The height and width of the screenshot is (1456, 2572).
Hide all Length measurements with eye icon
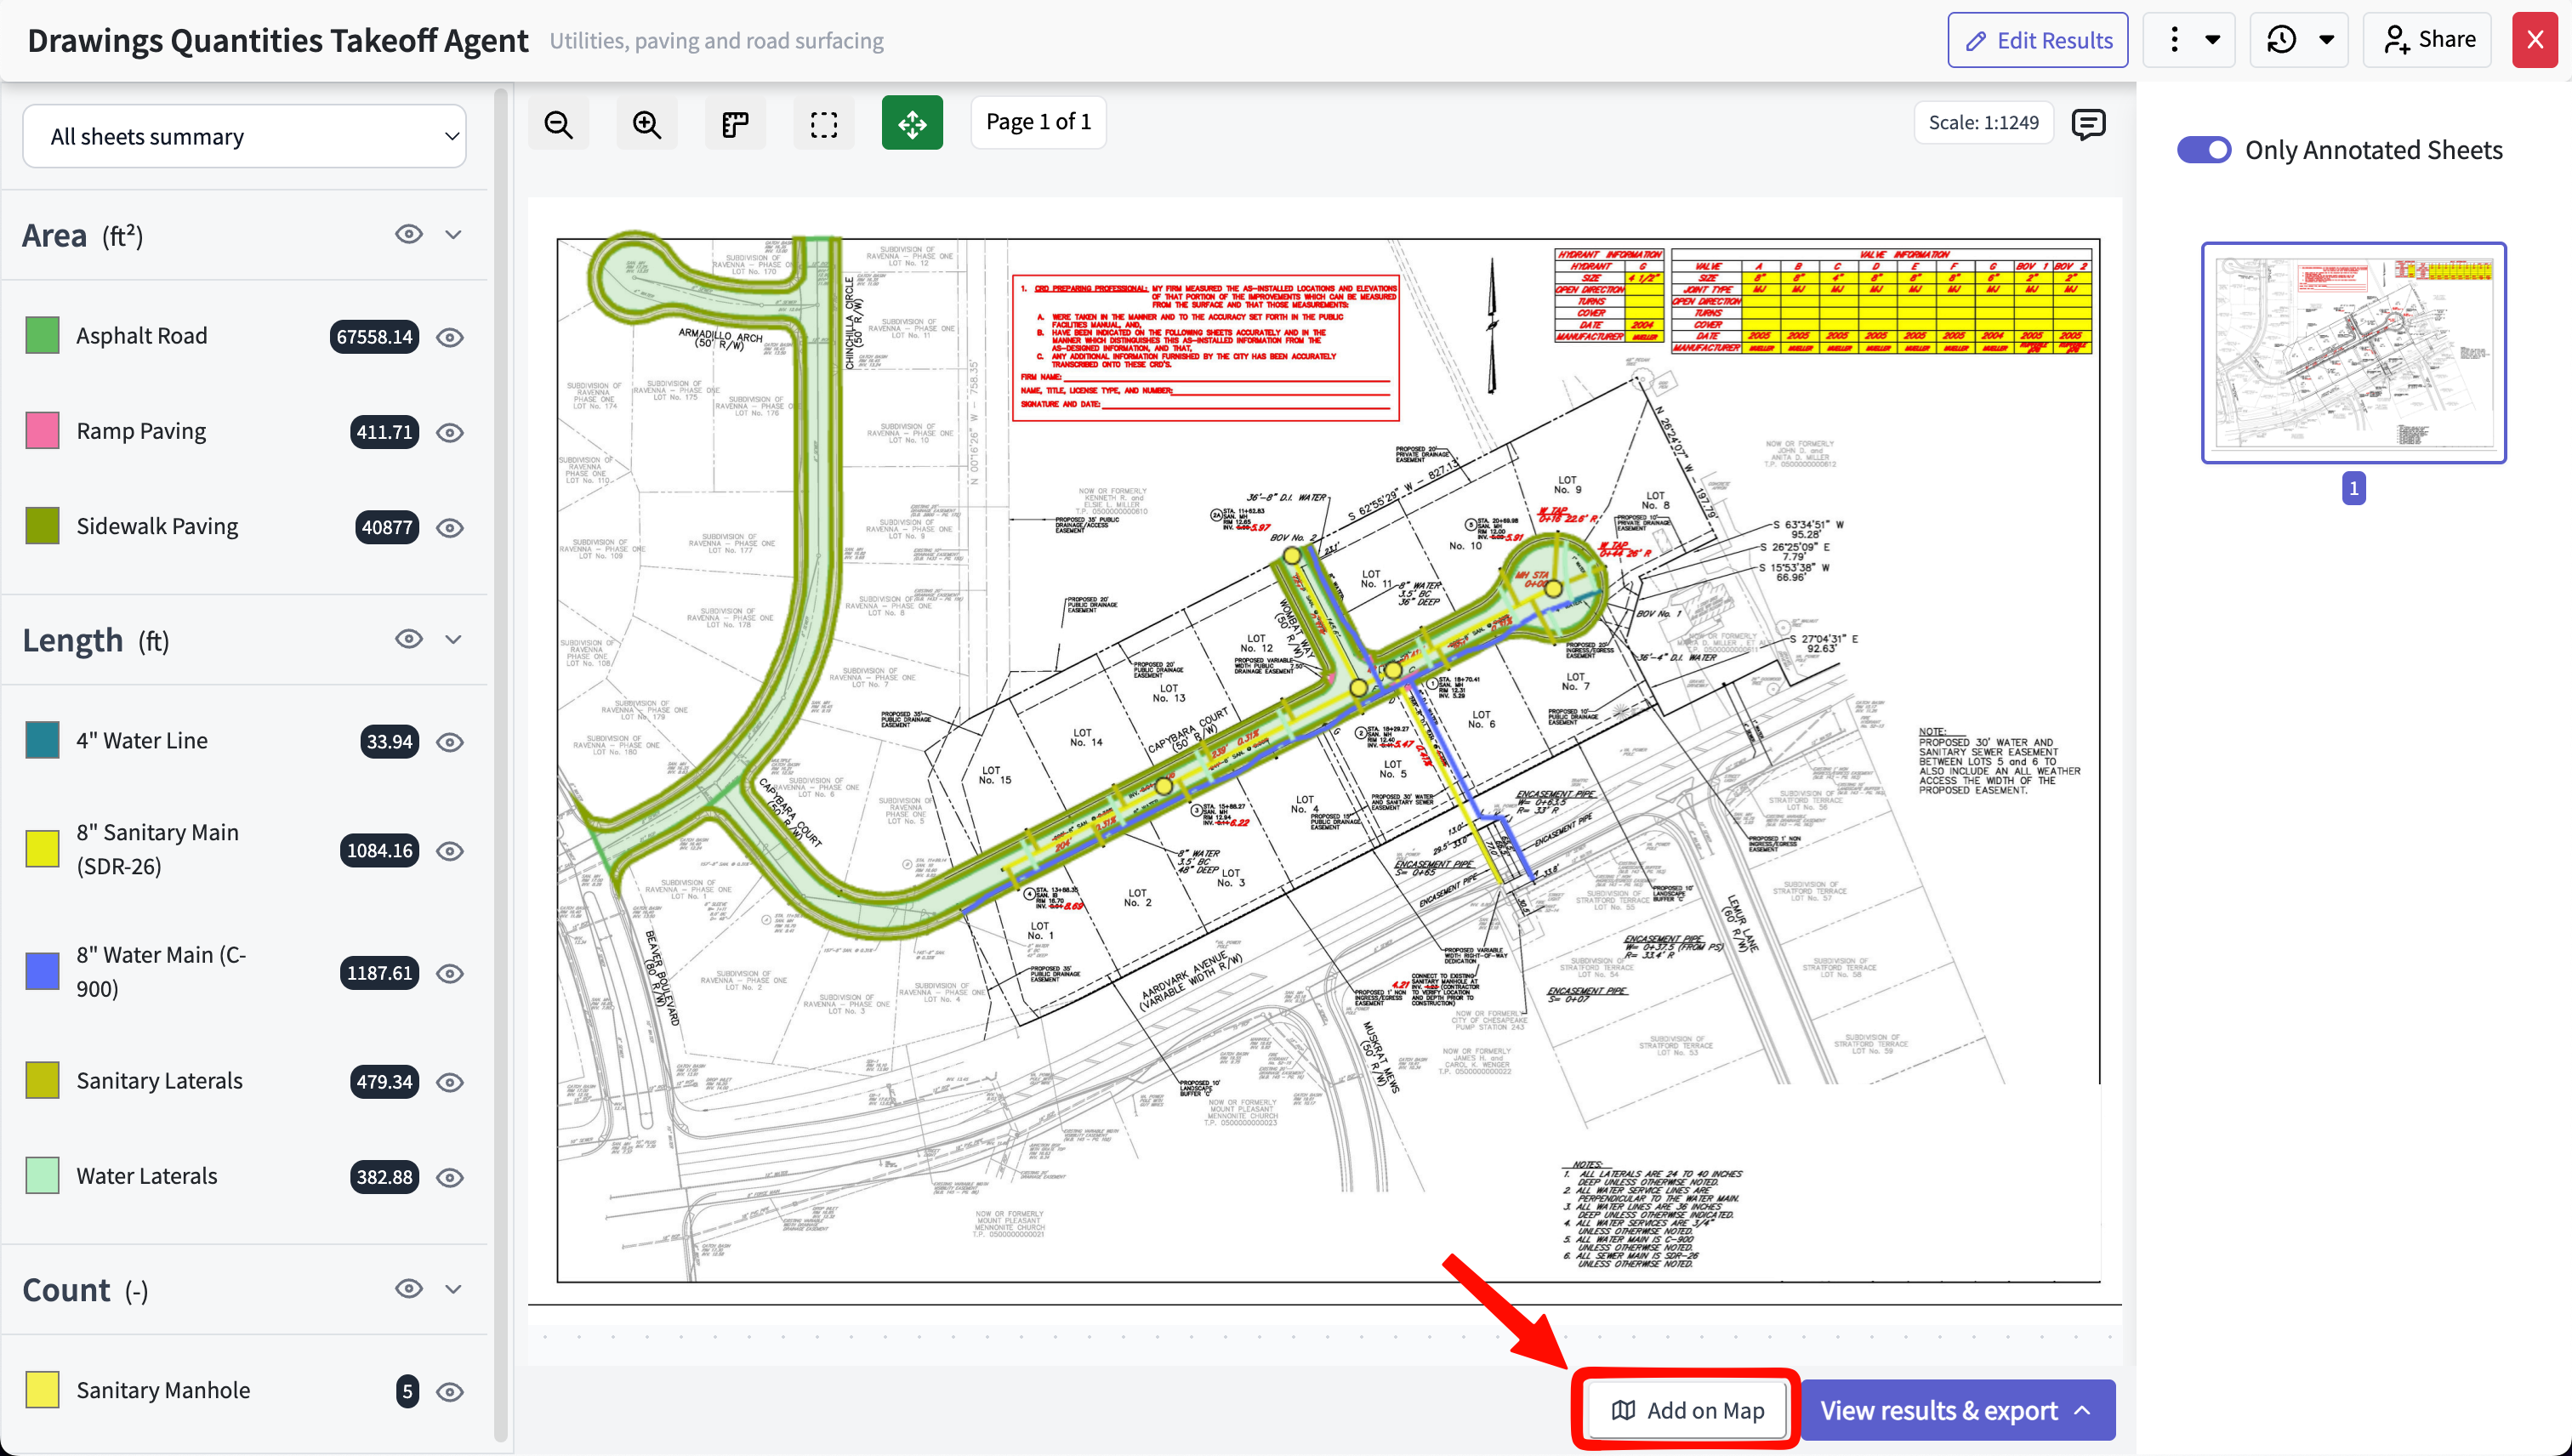pyautogui.click(x=409, y=639)
